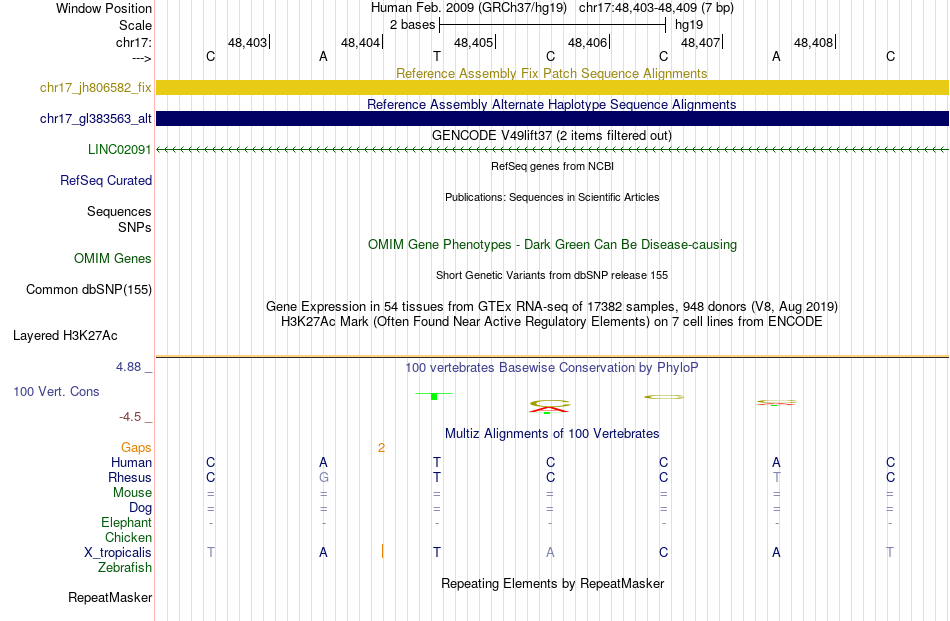
Task: Click the Human species label
Action: coord(131,463)
